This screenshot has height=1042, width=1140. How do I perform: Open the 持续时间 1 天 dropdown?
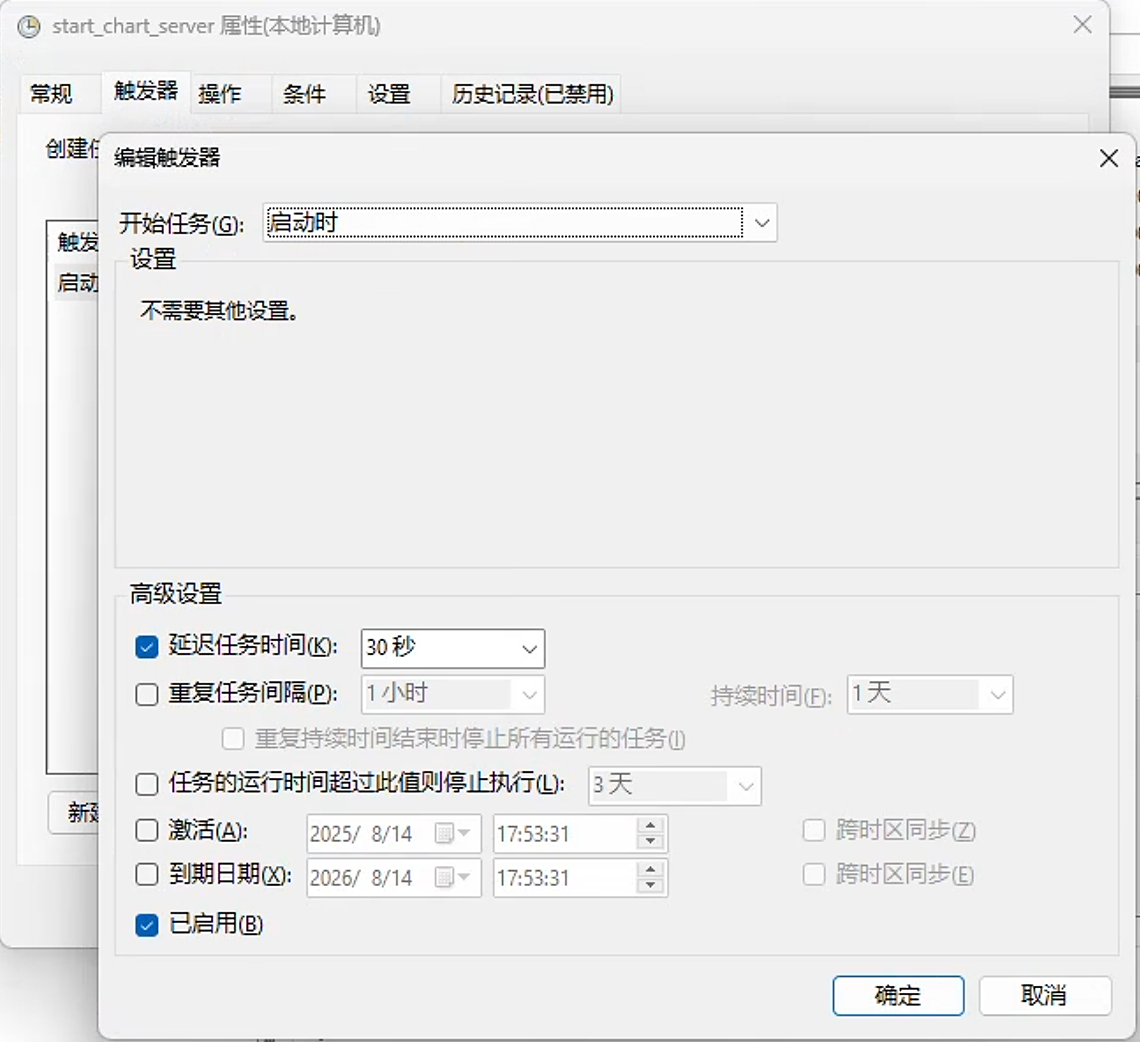(x=930, y=694)
